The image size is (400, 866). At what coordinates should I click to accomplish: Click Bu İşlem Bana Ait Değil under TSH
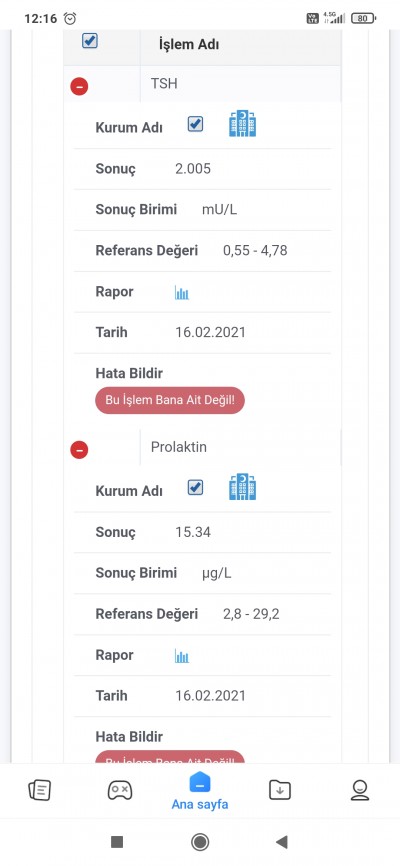[x=170, y=400]
